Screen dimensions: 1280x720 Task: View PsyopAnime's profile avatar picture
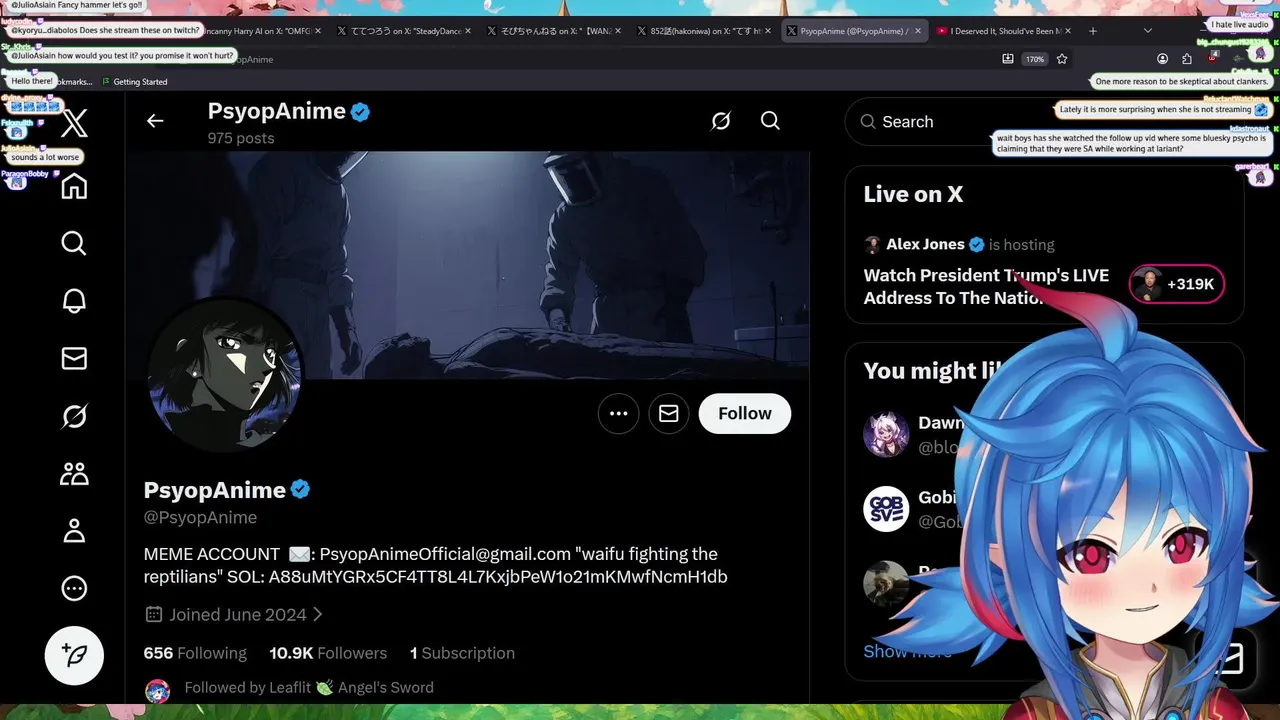pos(225,375)
